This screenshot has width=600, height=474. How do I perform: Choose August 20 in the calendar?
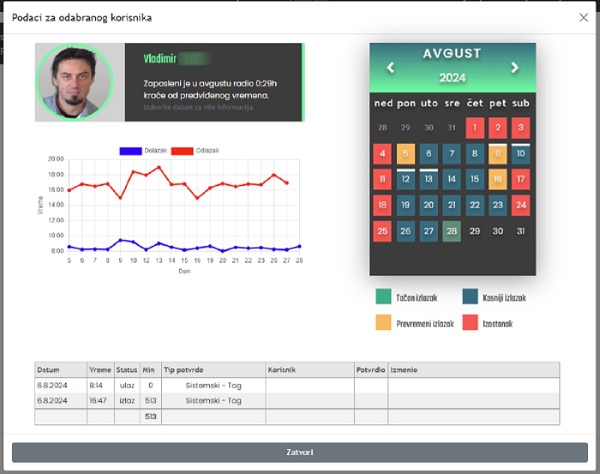(x=428, y=205)
